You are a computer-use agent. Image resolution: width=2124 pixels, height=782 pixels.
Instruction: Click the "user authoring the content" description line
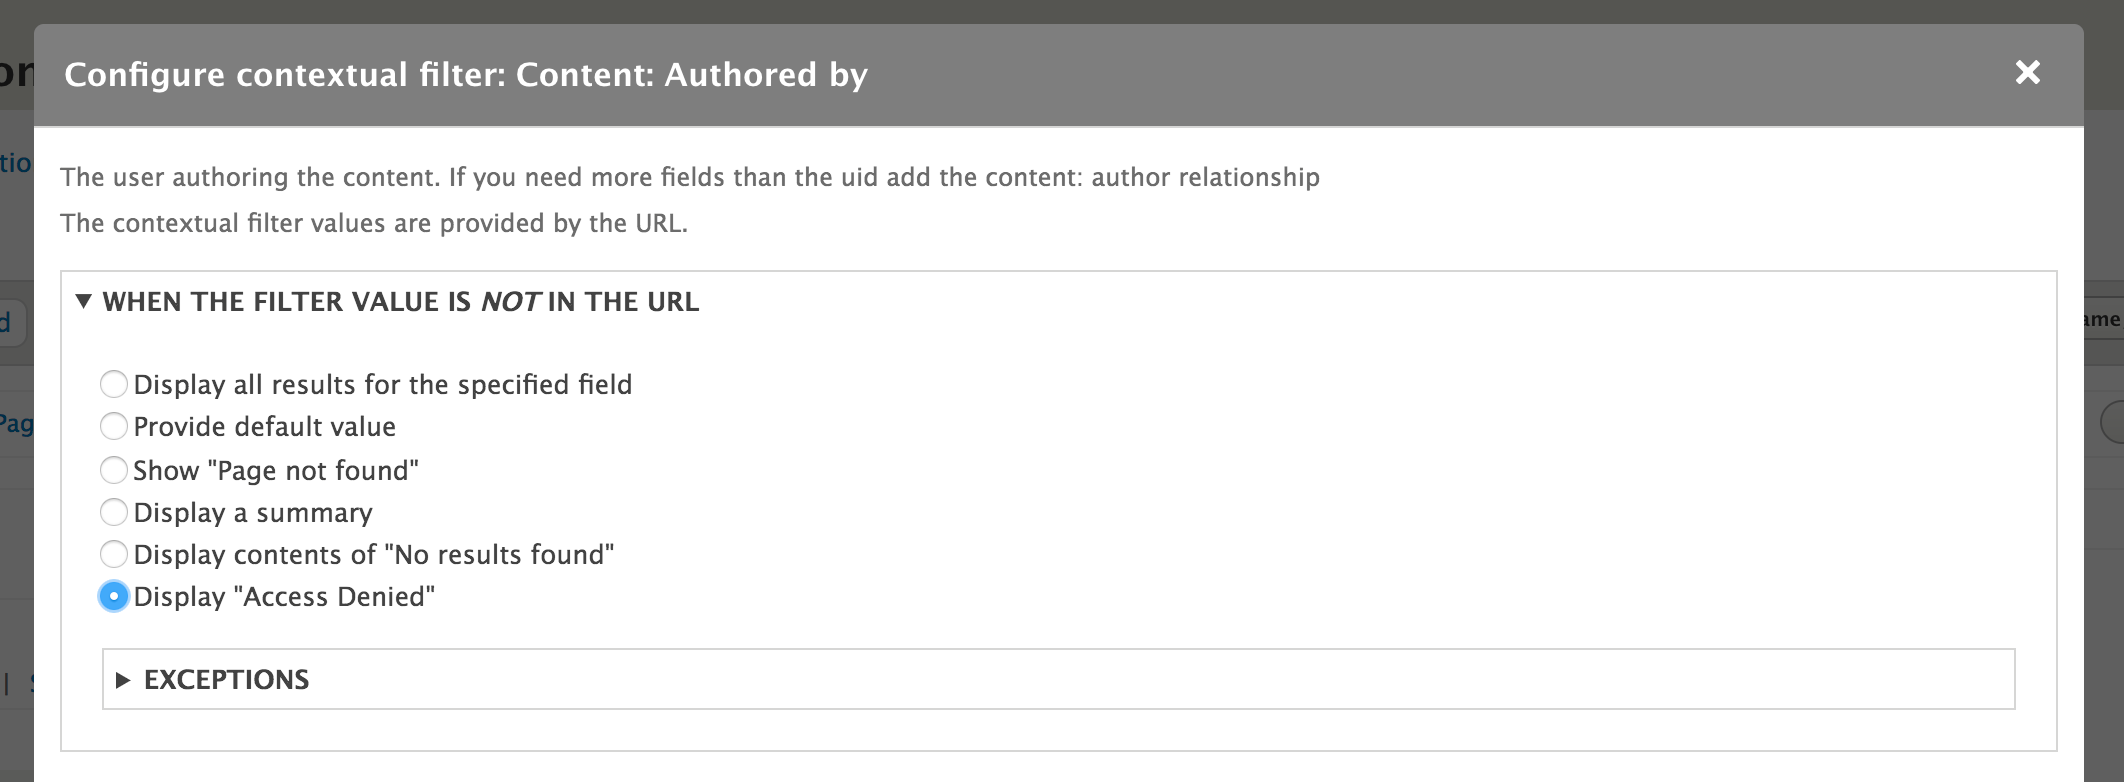[x=689, y=178]
